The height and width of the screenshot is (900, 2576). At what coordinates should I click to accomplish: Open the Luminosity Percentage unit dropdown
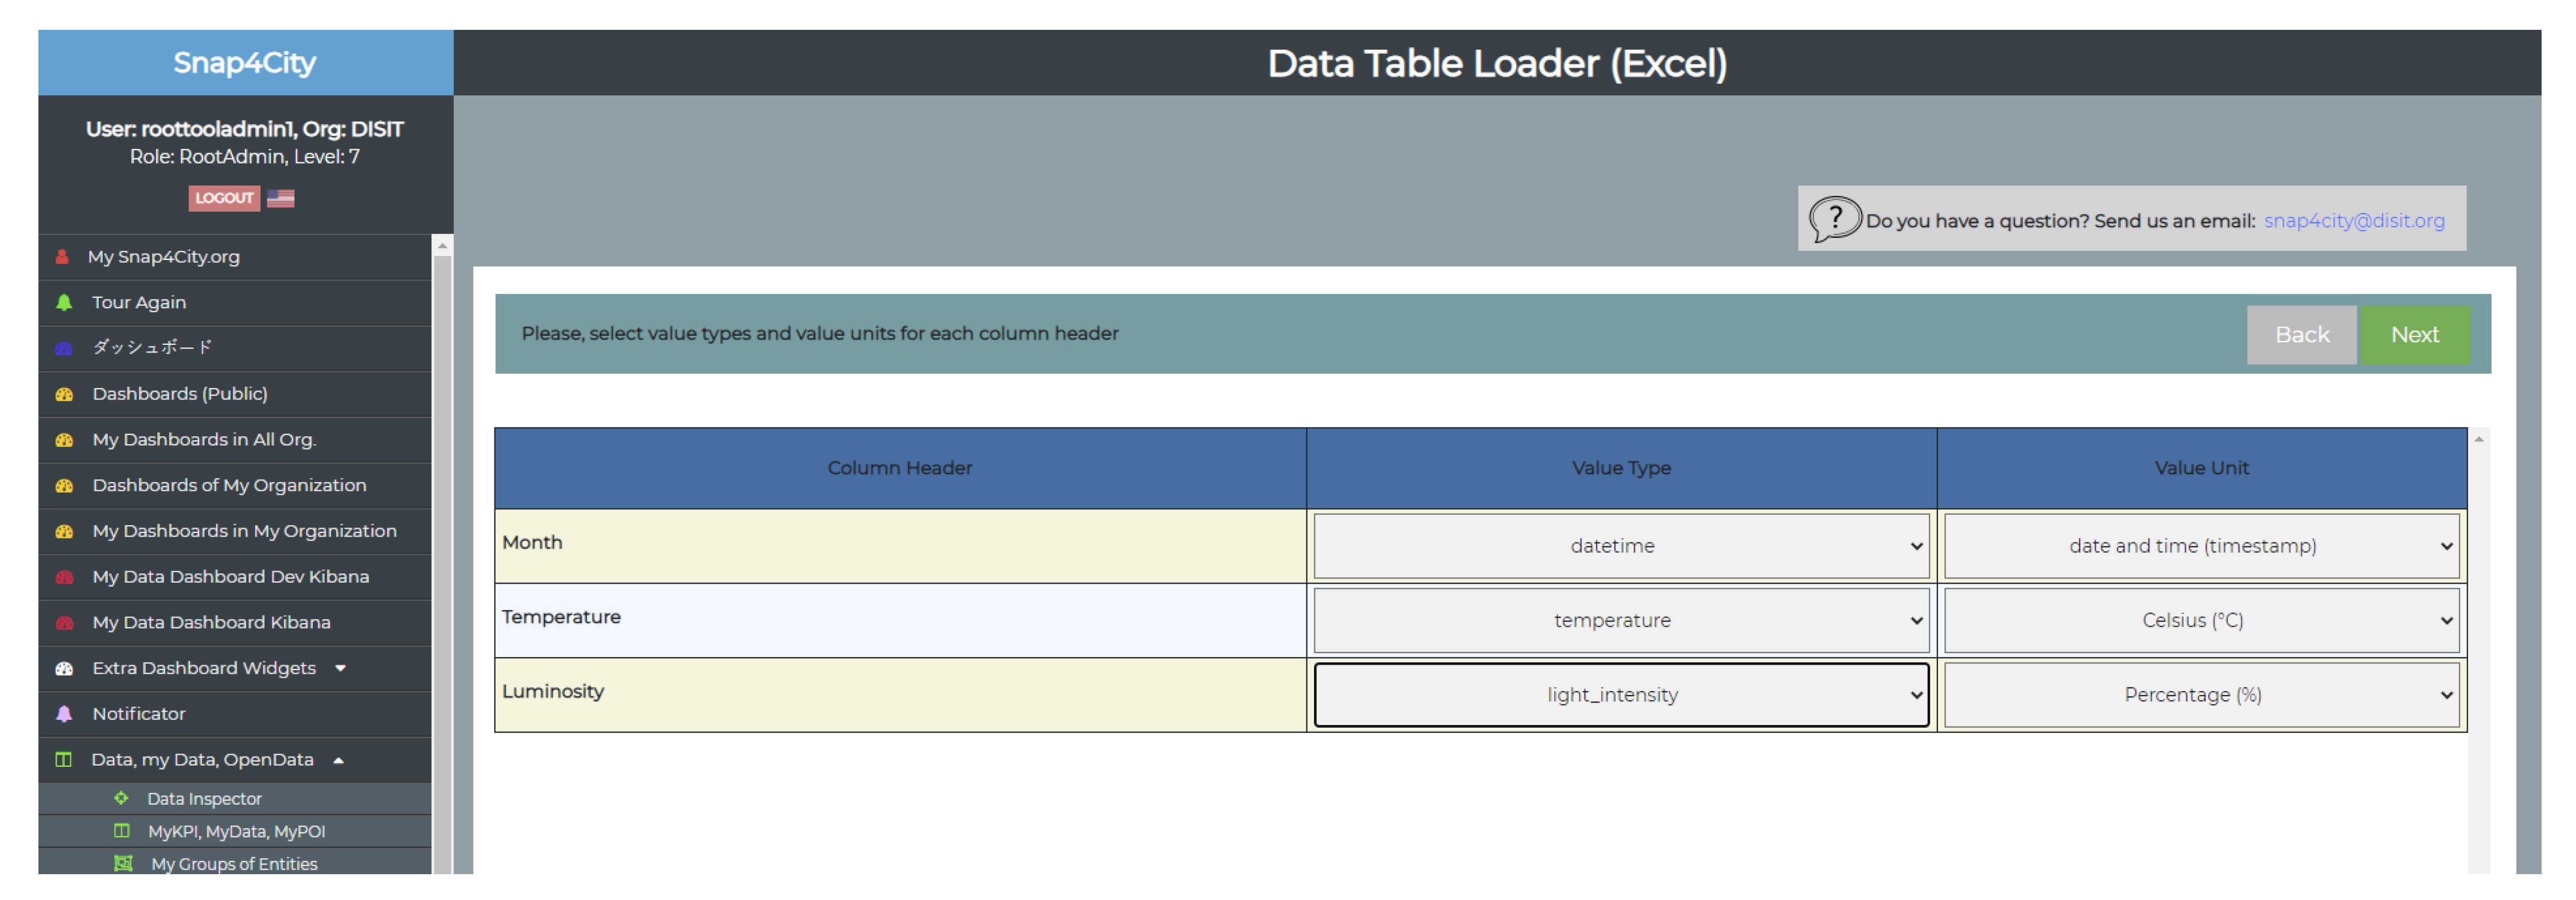(x=2200, y=695)
